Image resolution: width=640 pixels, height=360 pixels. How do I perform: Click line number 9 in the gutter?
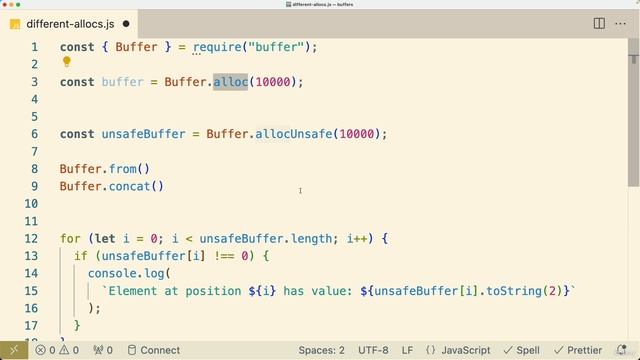coord(35,187)
